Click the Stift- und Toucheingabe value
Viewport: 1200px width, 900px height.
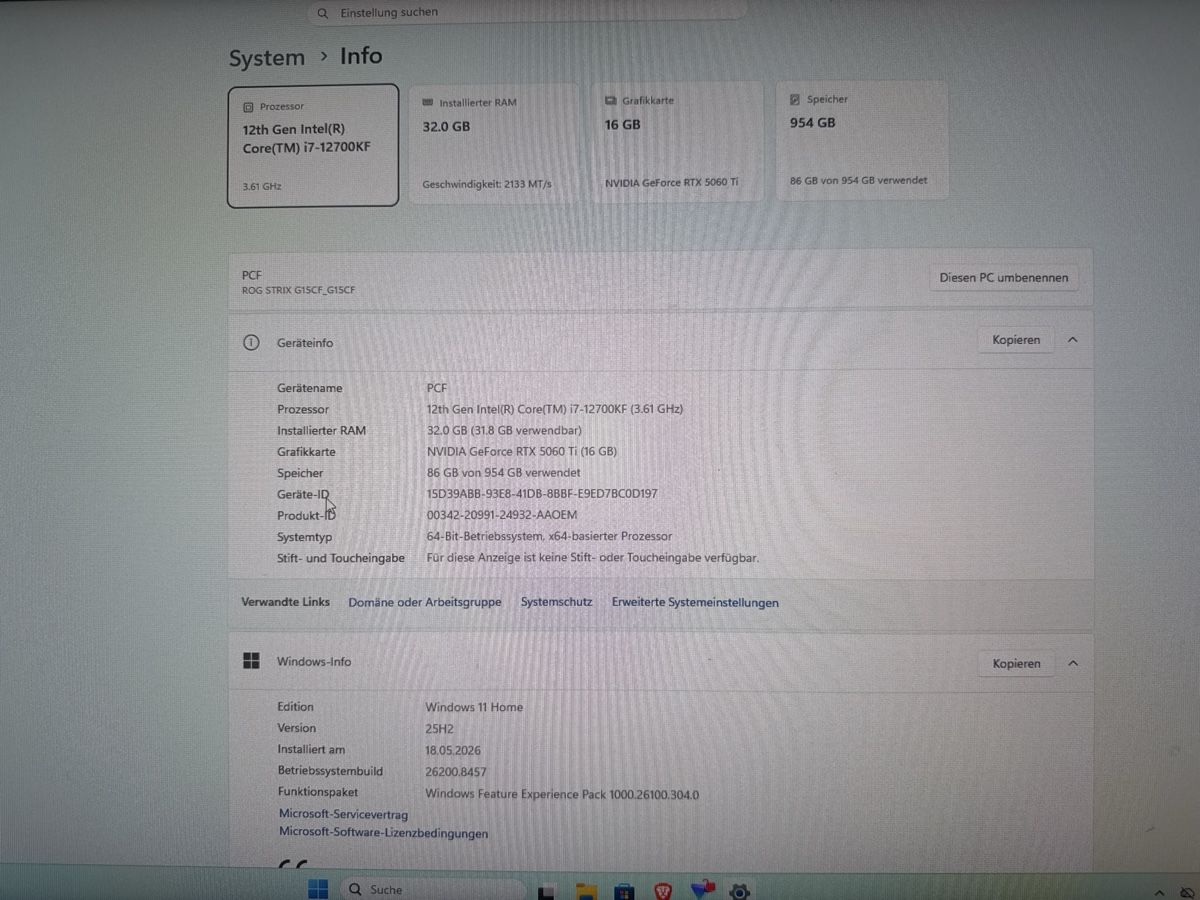click(592, 558)
